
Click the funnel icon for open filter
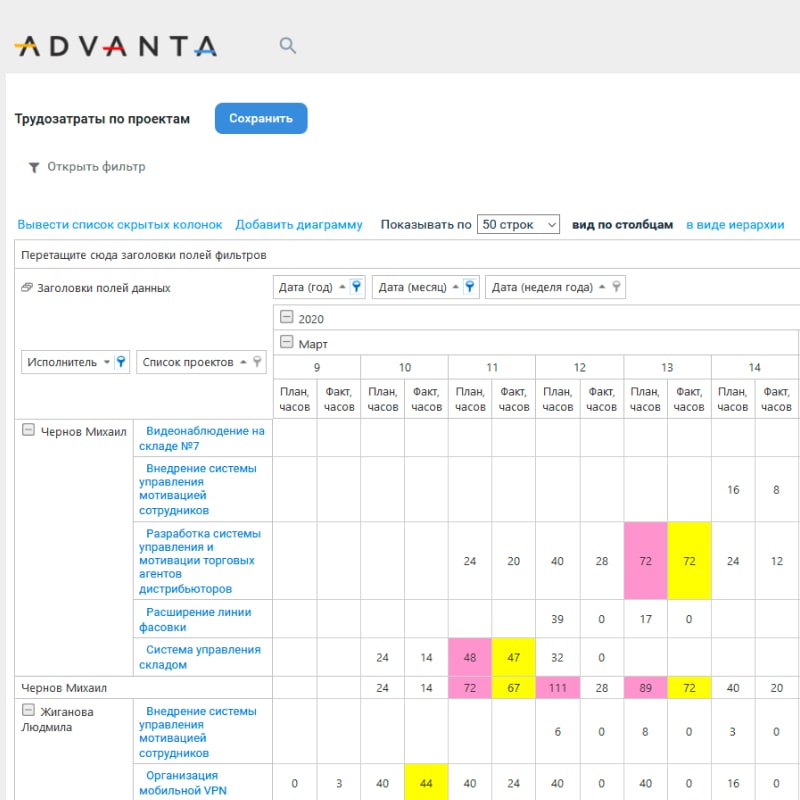[33, 167]
